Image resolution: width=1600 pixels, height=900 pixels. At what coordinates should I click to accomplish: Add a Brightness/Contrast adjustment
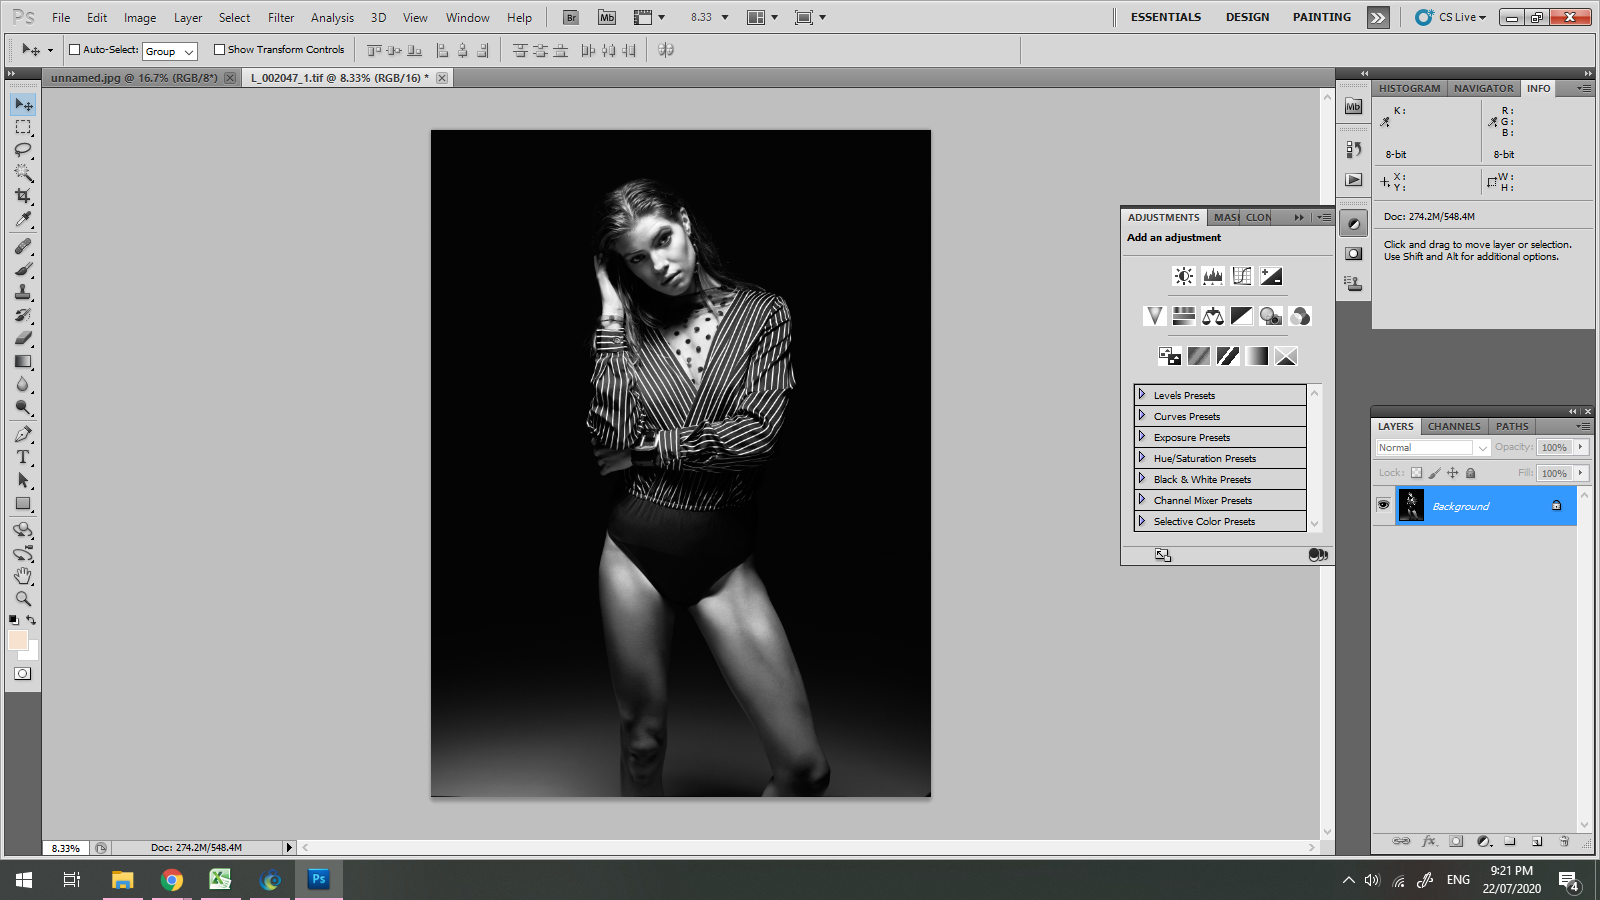(x=1184, y=276)
